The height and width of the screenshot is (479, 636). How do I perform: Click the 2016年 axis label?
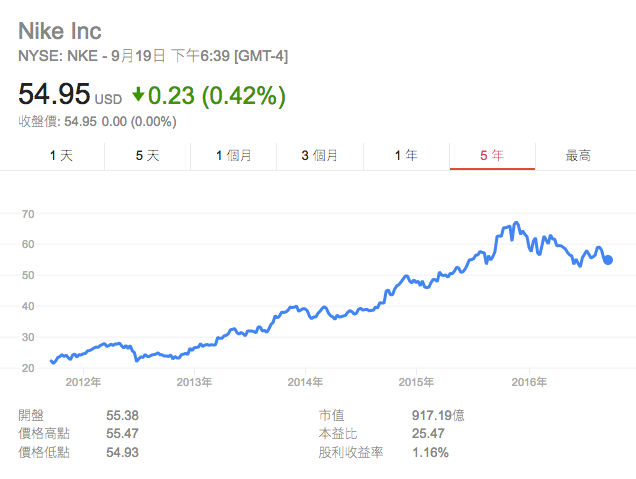click(x=529, y=382)
